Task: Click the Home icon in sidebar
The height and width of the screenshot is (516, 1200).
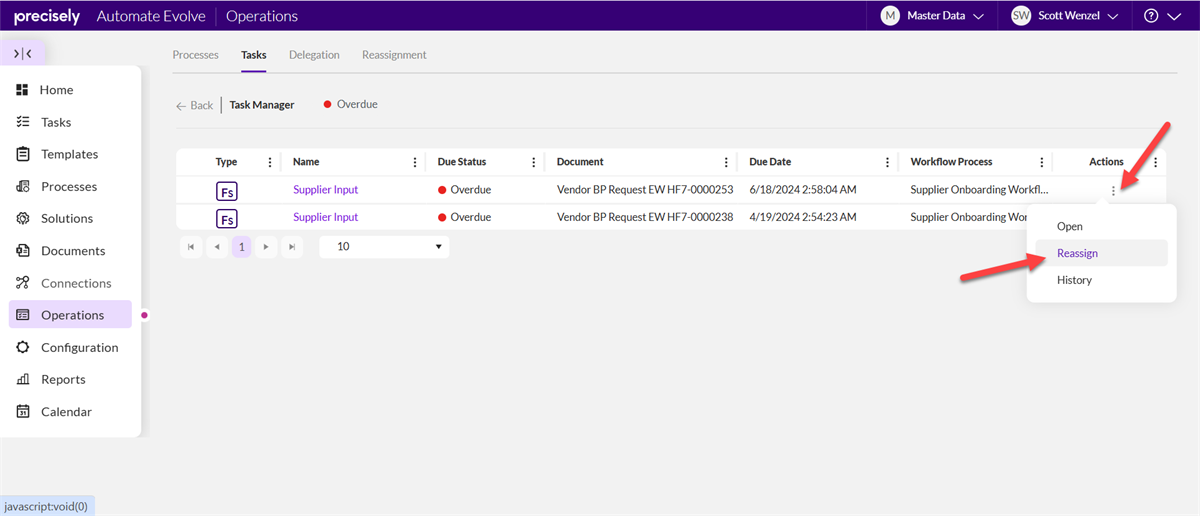Action: pos(23,90)
